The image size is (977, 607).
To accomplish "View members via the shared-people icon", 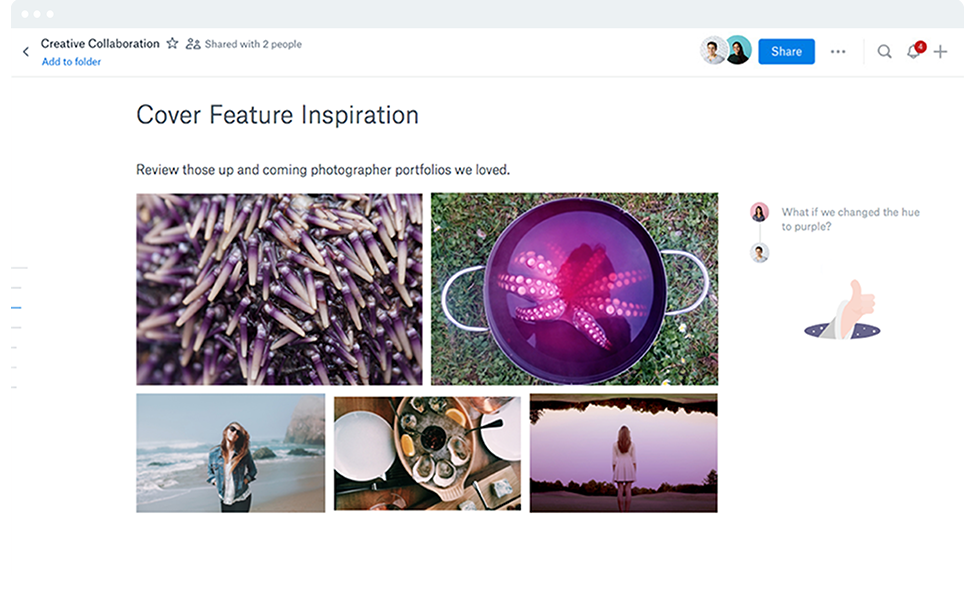I will [x=192, y=43].
